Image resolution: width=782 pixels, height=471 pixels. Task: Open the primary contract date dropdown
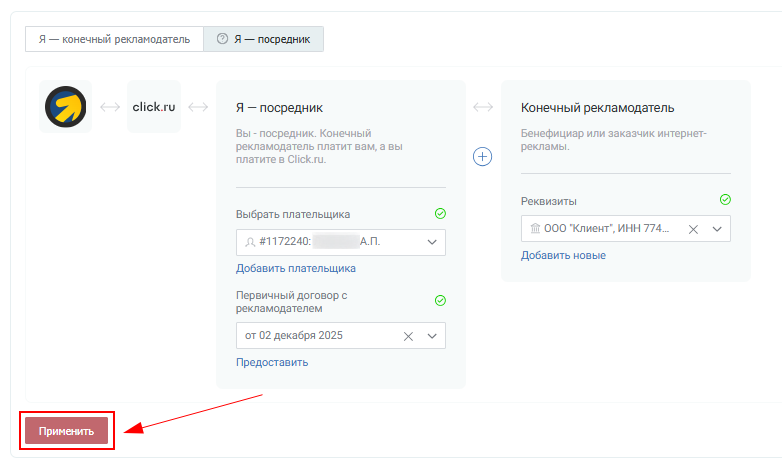432,336
